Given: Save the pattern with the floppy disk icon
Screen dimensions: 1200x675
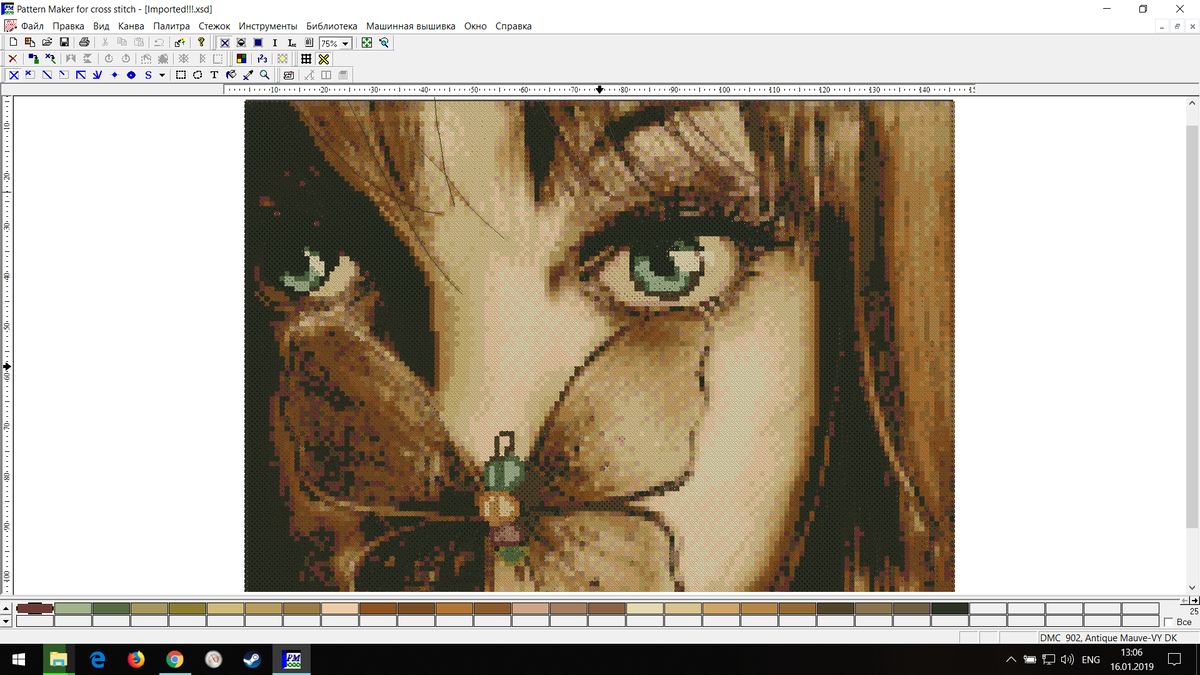Looking at the screenshot, I should pos(64,43).
